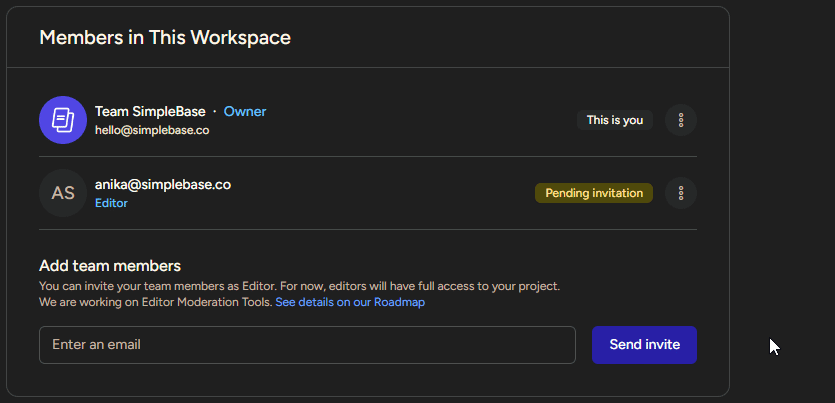835x403 pixels.
Task: Open the options menu for Team SimpleBase
Action: (x=681, y=120)
